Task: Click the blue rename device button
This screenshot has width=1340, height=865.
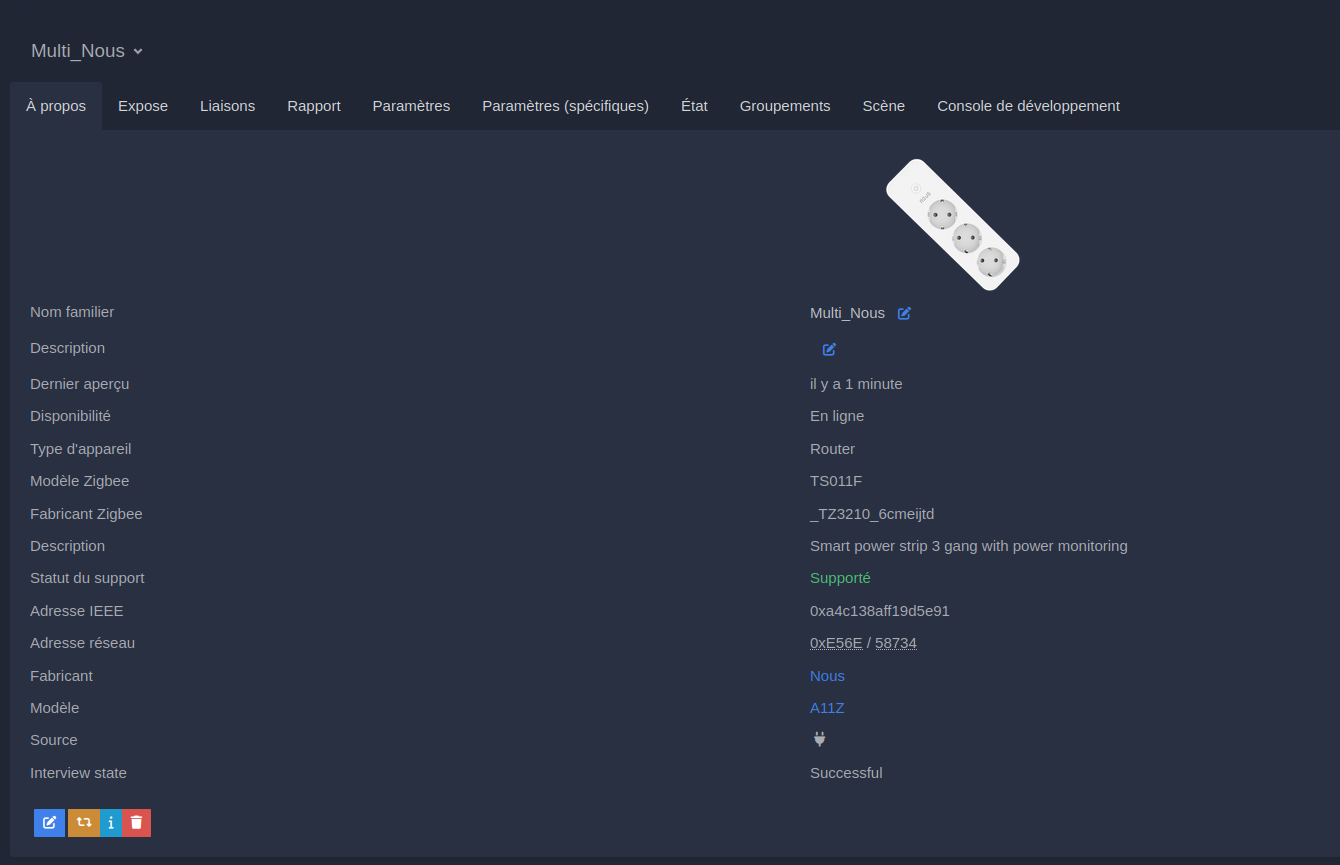Action: 49,823
